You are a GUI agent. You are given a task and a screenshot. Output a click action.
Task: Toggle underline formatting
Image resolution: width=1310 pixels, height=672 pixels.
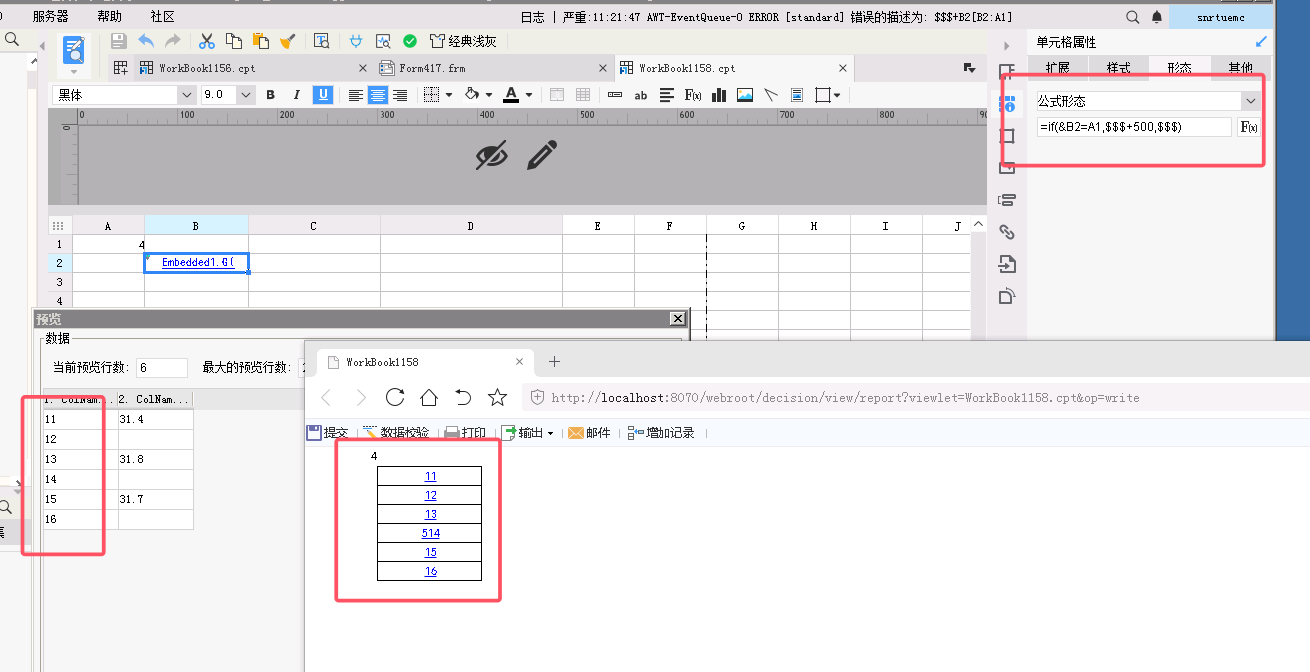tap(323, 95)
